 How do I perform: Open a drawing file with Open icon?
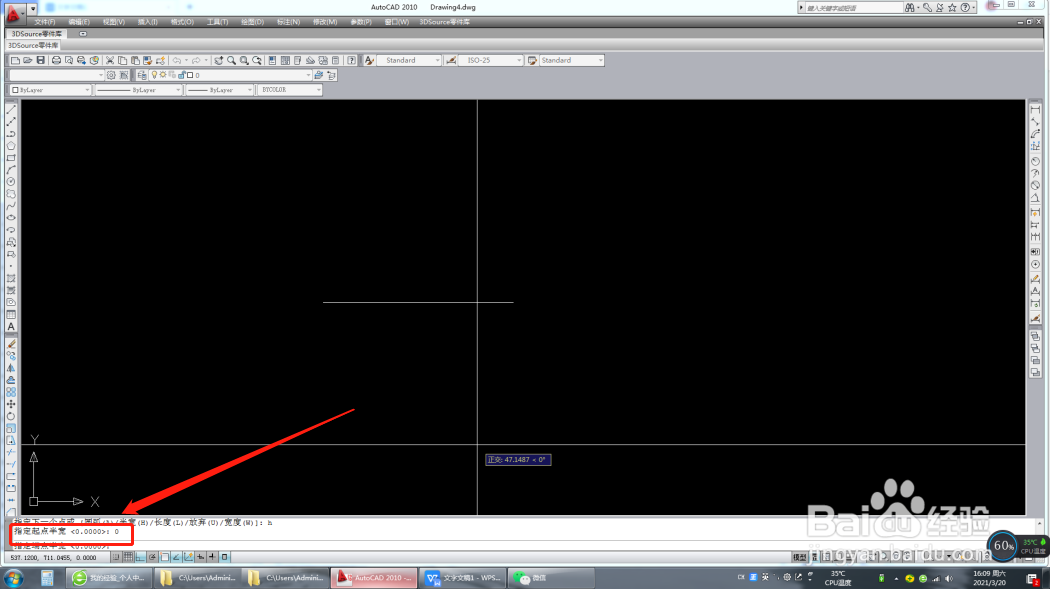tap(27, 60)
